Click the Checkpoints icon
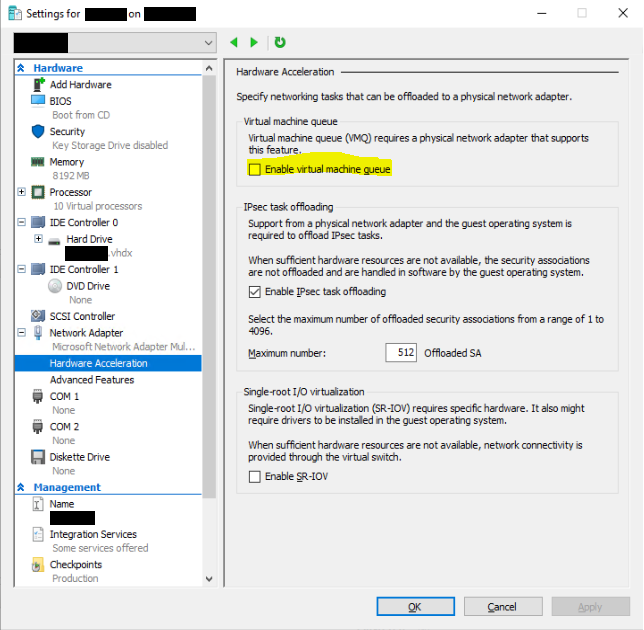 [38, 565]
